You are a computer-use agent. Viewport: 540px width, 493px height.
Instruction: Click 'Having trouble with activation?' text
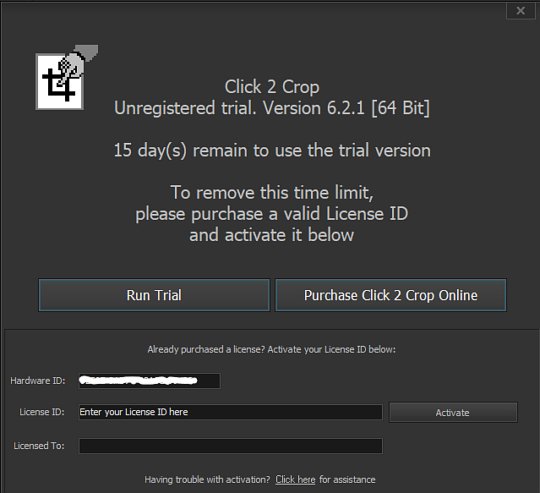[x=207, y=480]
